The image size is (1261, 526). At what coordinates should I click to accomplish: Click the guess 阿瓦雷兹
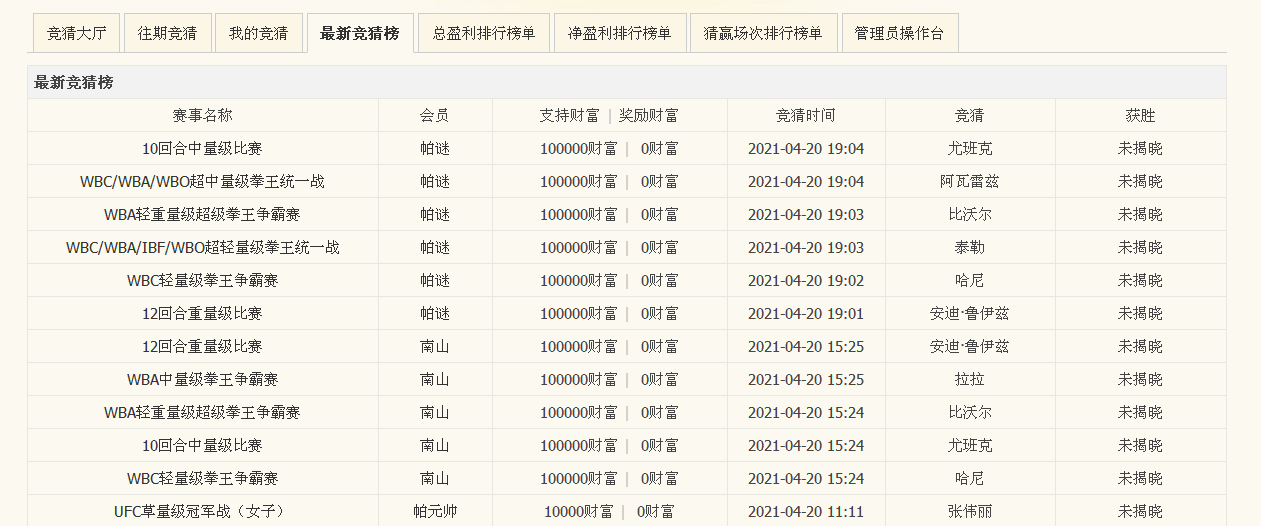tap(969, 181)
